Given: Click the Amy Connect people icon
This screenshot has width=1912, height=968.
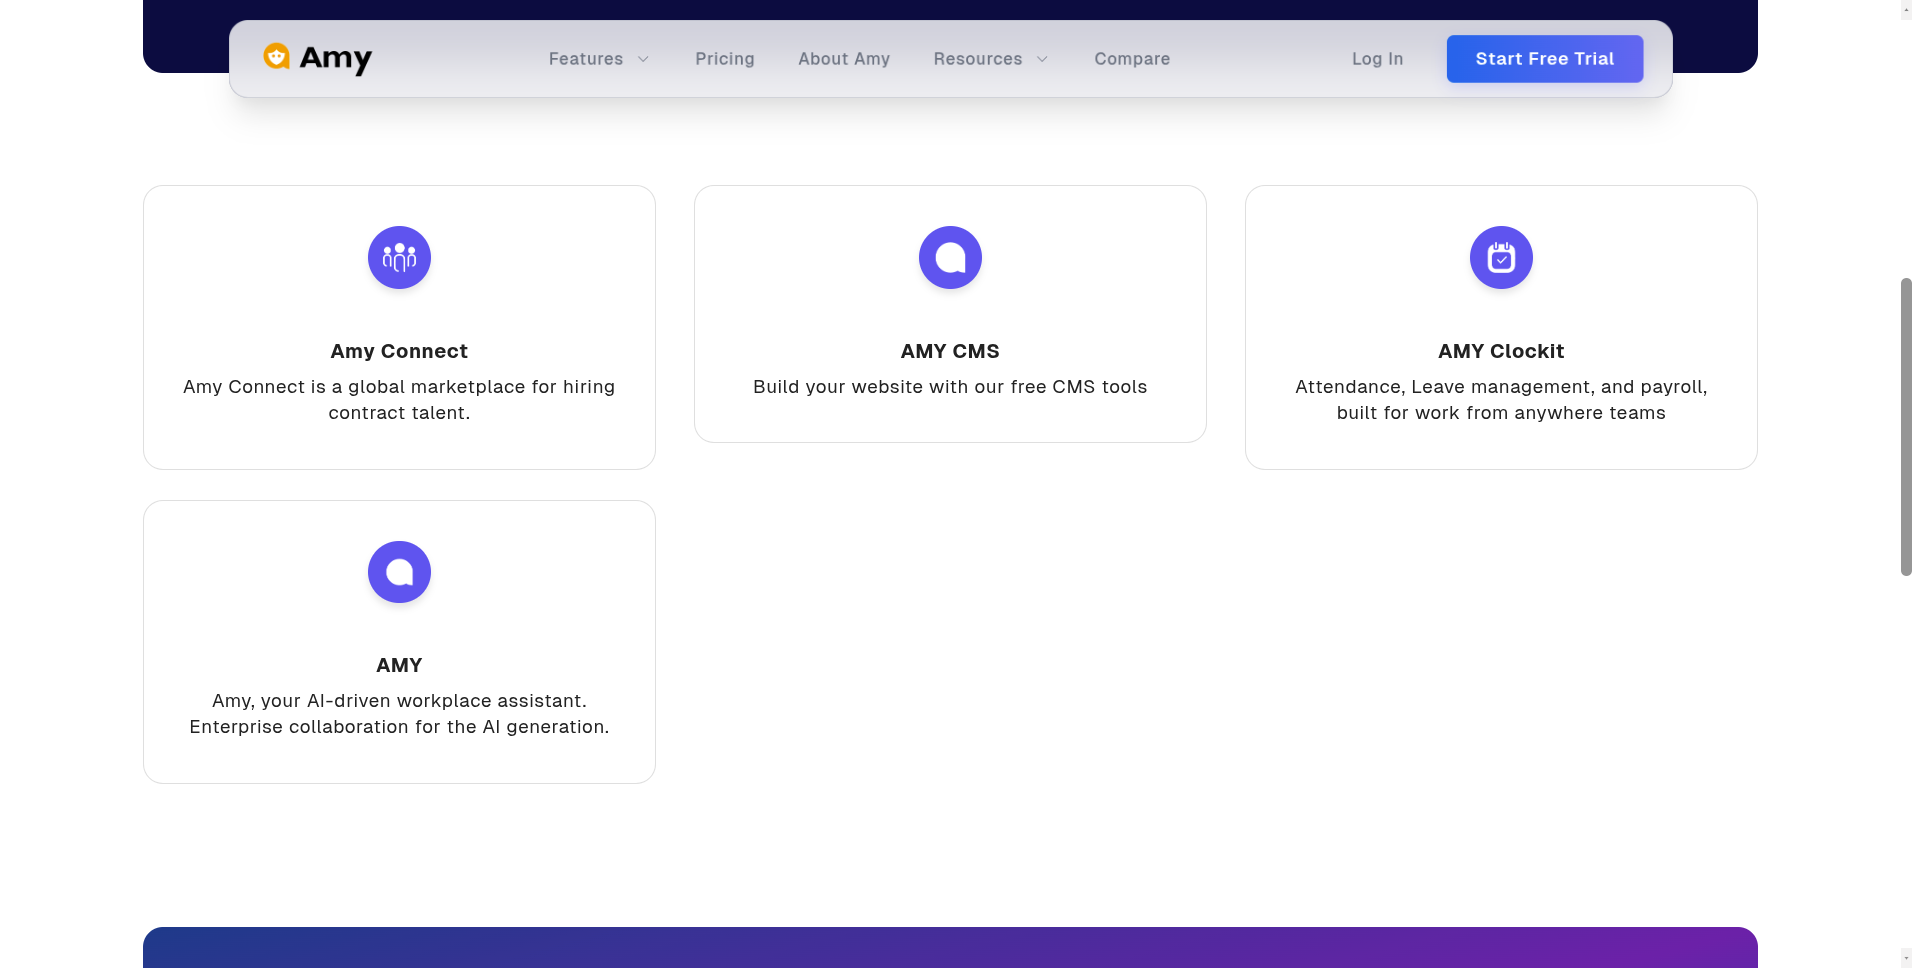Looking at the screenshot, I should tap(399, 258).
